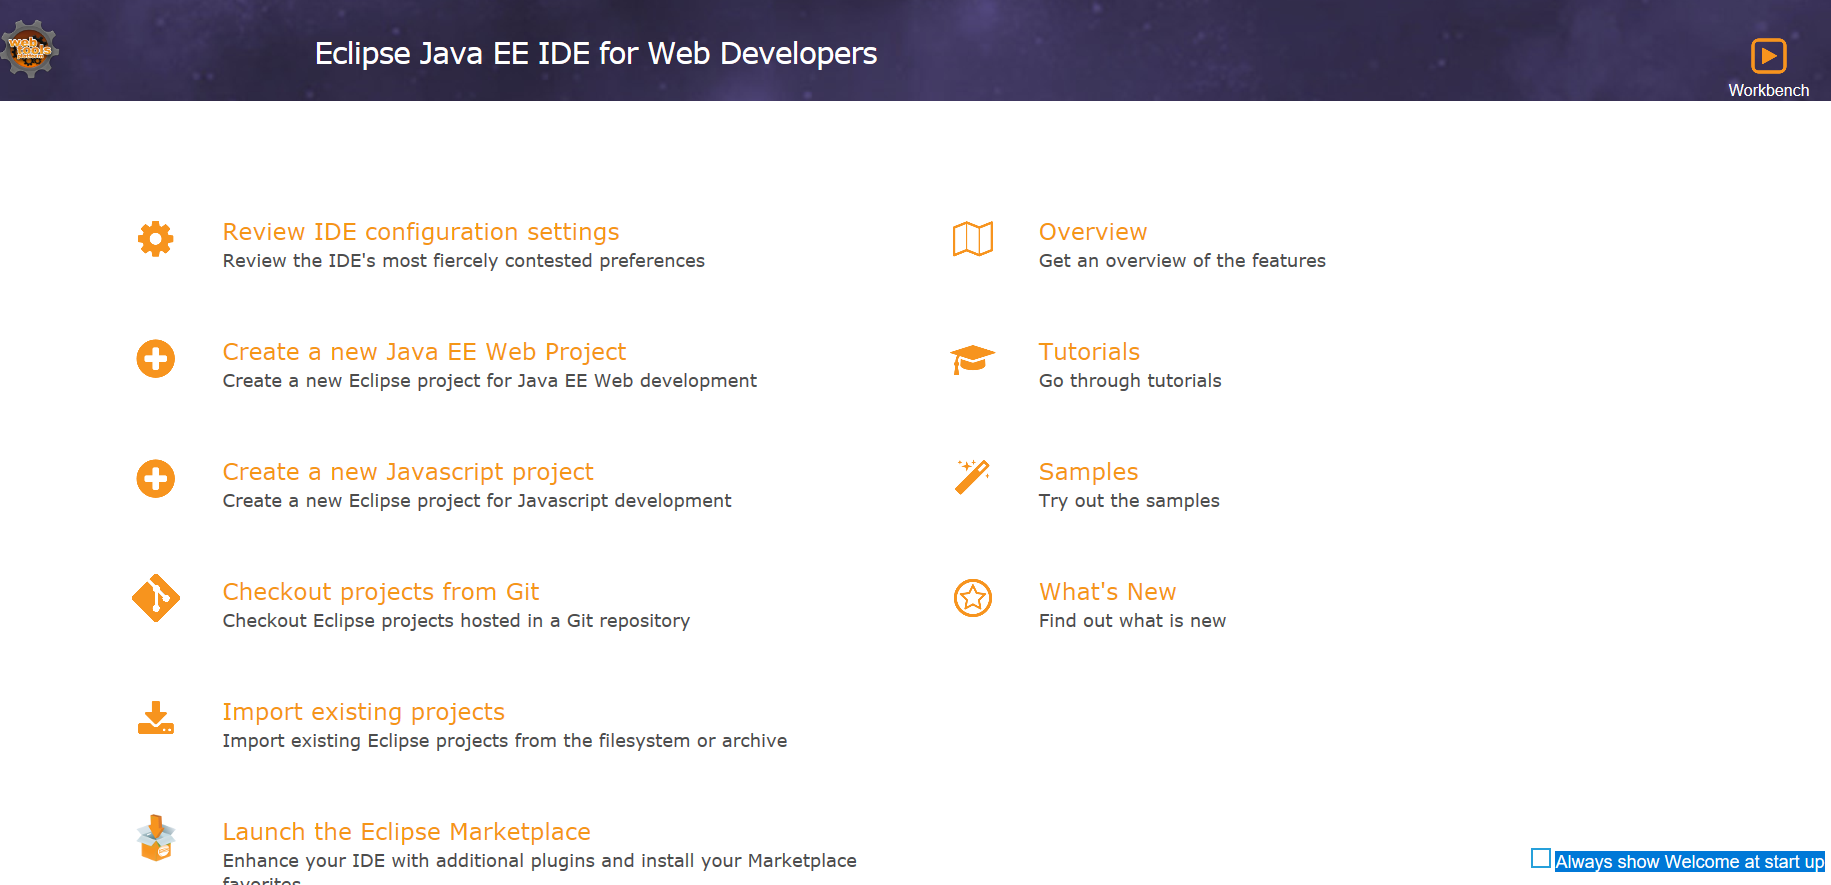Click the import download-tray icon

pyautogui.click(x=156, y=718)
